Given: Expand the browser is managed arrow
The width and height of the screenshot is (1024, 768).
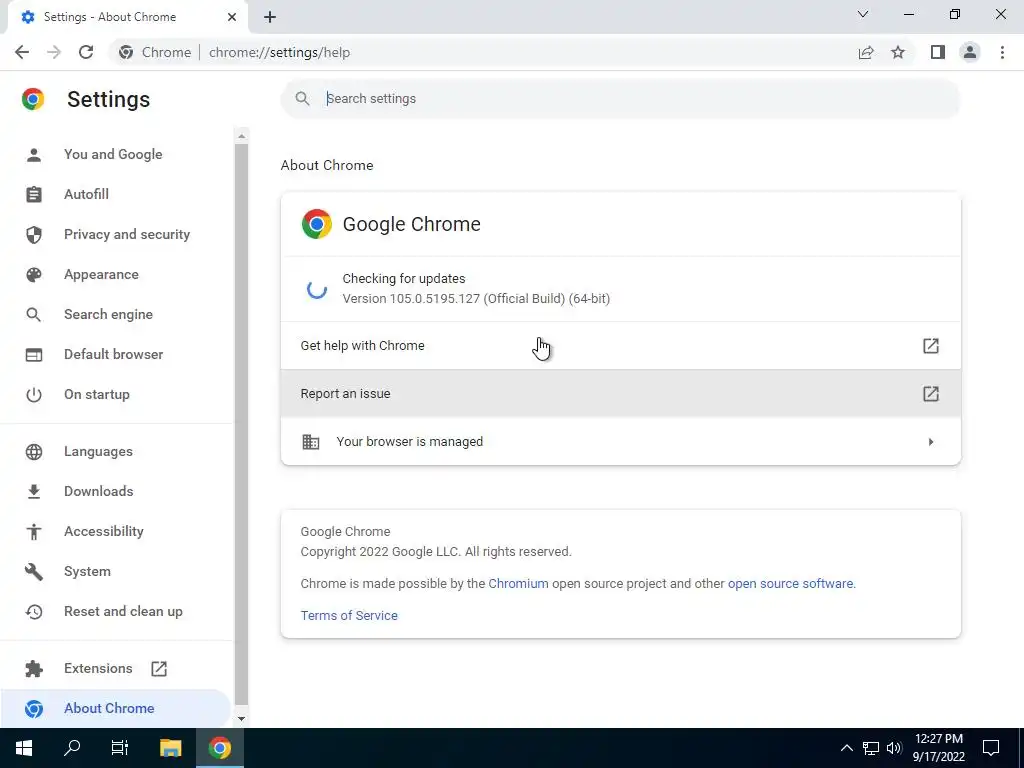Looking at the screenshot, I should tap(931, 442).
